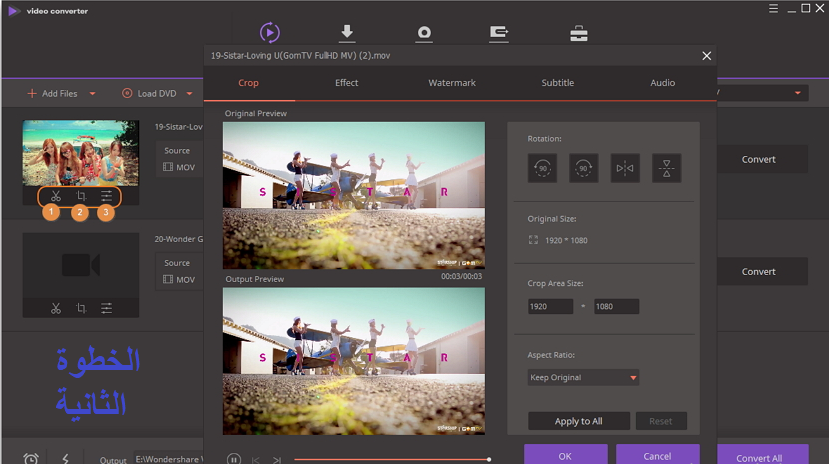Click the crop width field showing 1920
The height and width of the screenshot is (464, 829).
[550, 307]
